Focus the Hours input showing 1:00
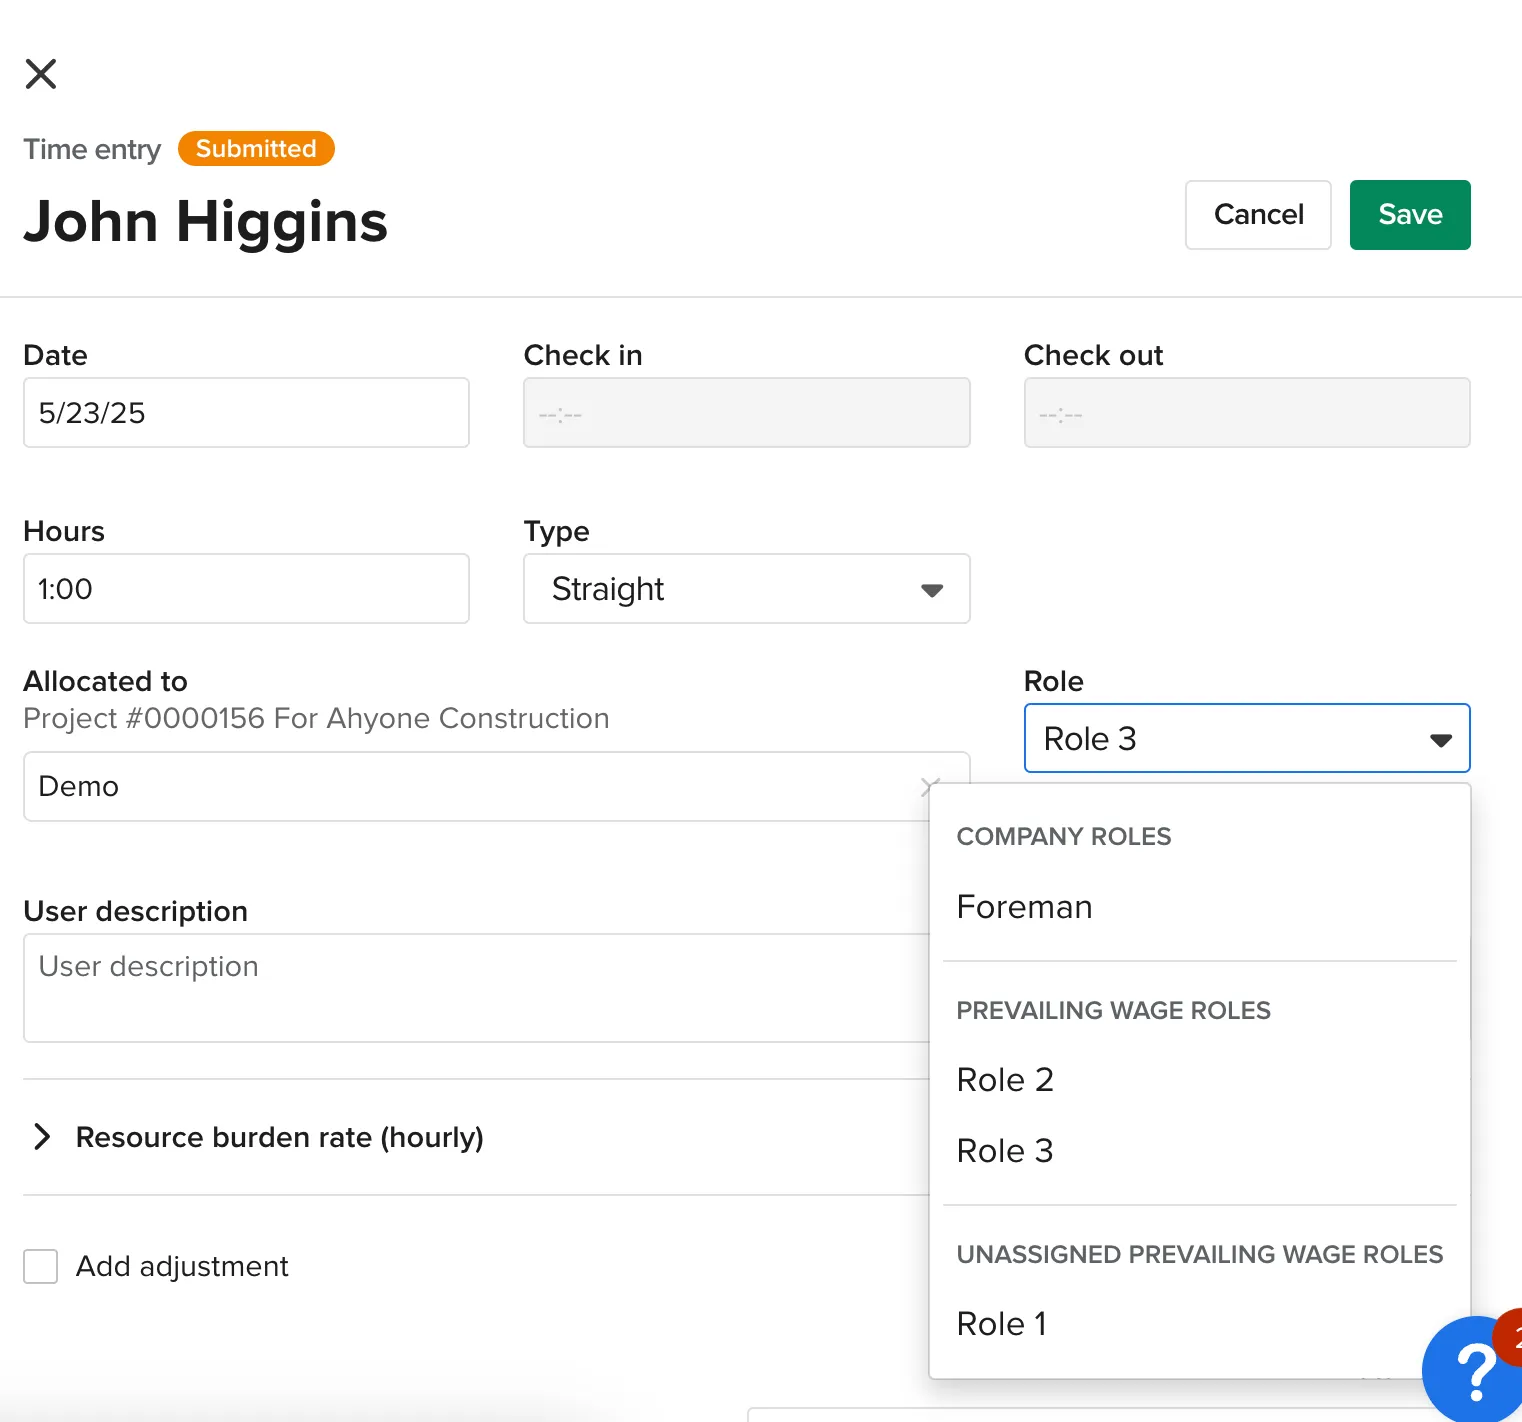The image size is (1522, 1422). tap(246, 589)
